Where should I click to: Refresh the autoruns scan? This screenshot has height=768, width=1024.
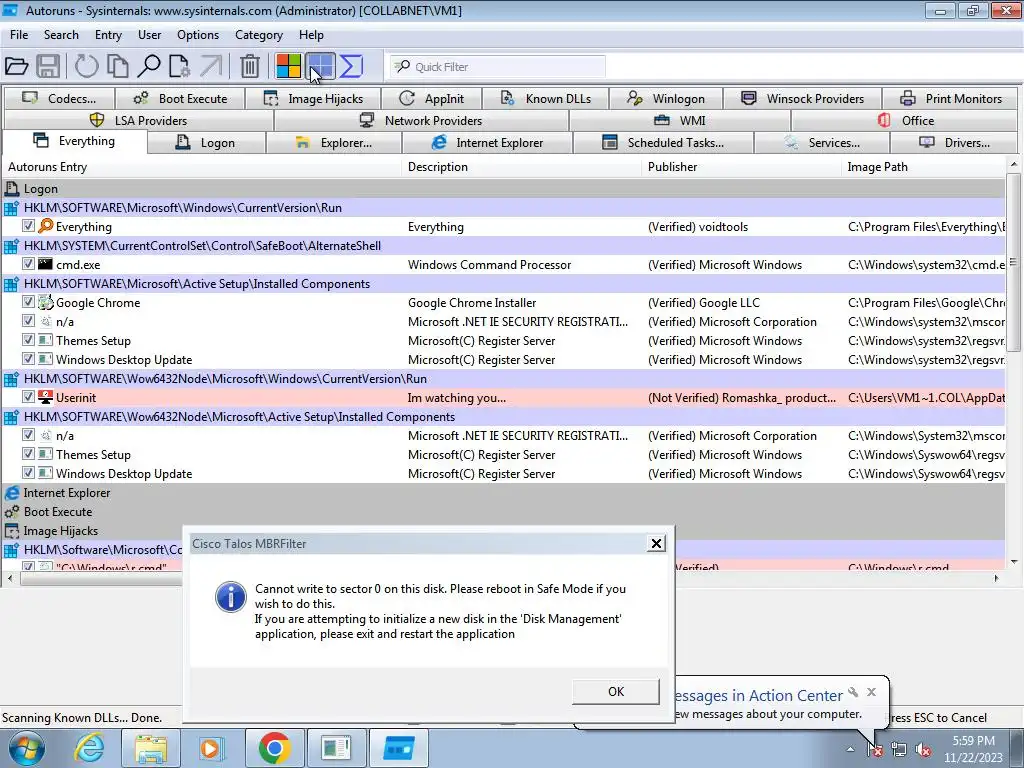[86, 66]
